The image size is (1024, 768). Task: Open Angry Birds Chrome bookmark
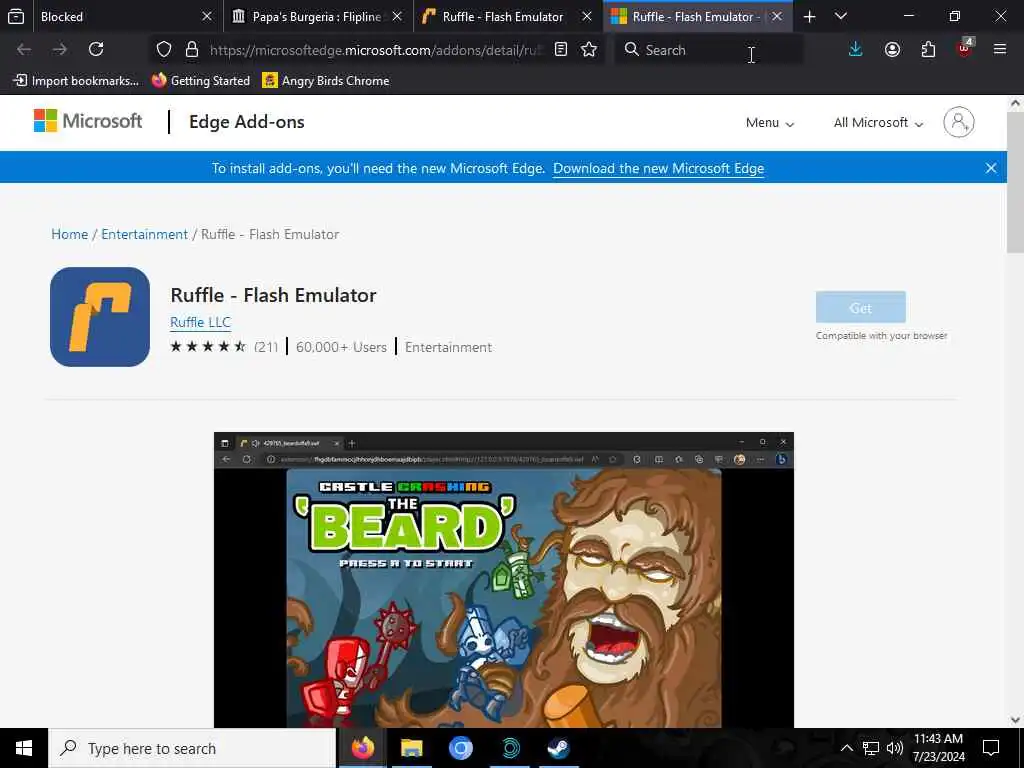(325, 80)
